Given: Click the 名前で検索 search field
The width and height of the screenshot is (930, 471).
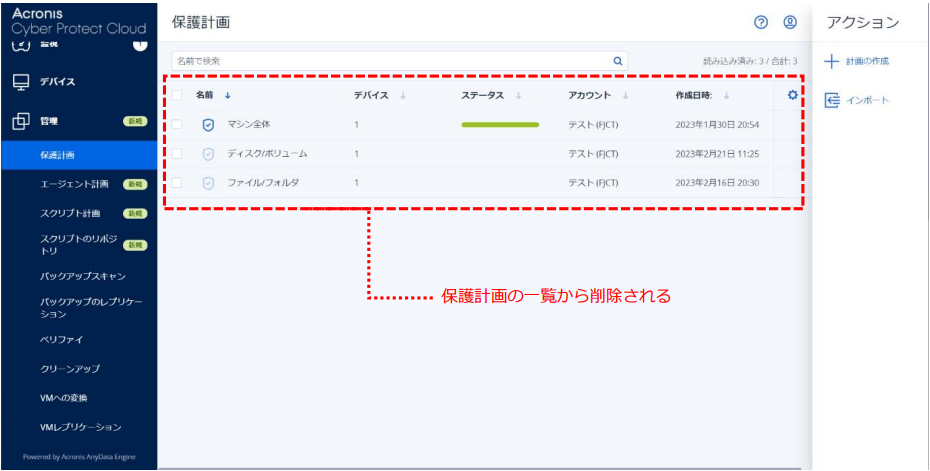Looking at the screenshot, I should coord(390,61).
